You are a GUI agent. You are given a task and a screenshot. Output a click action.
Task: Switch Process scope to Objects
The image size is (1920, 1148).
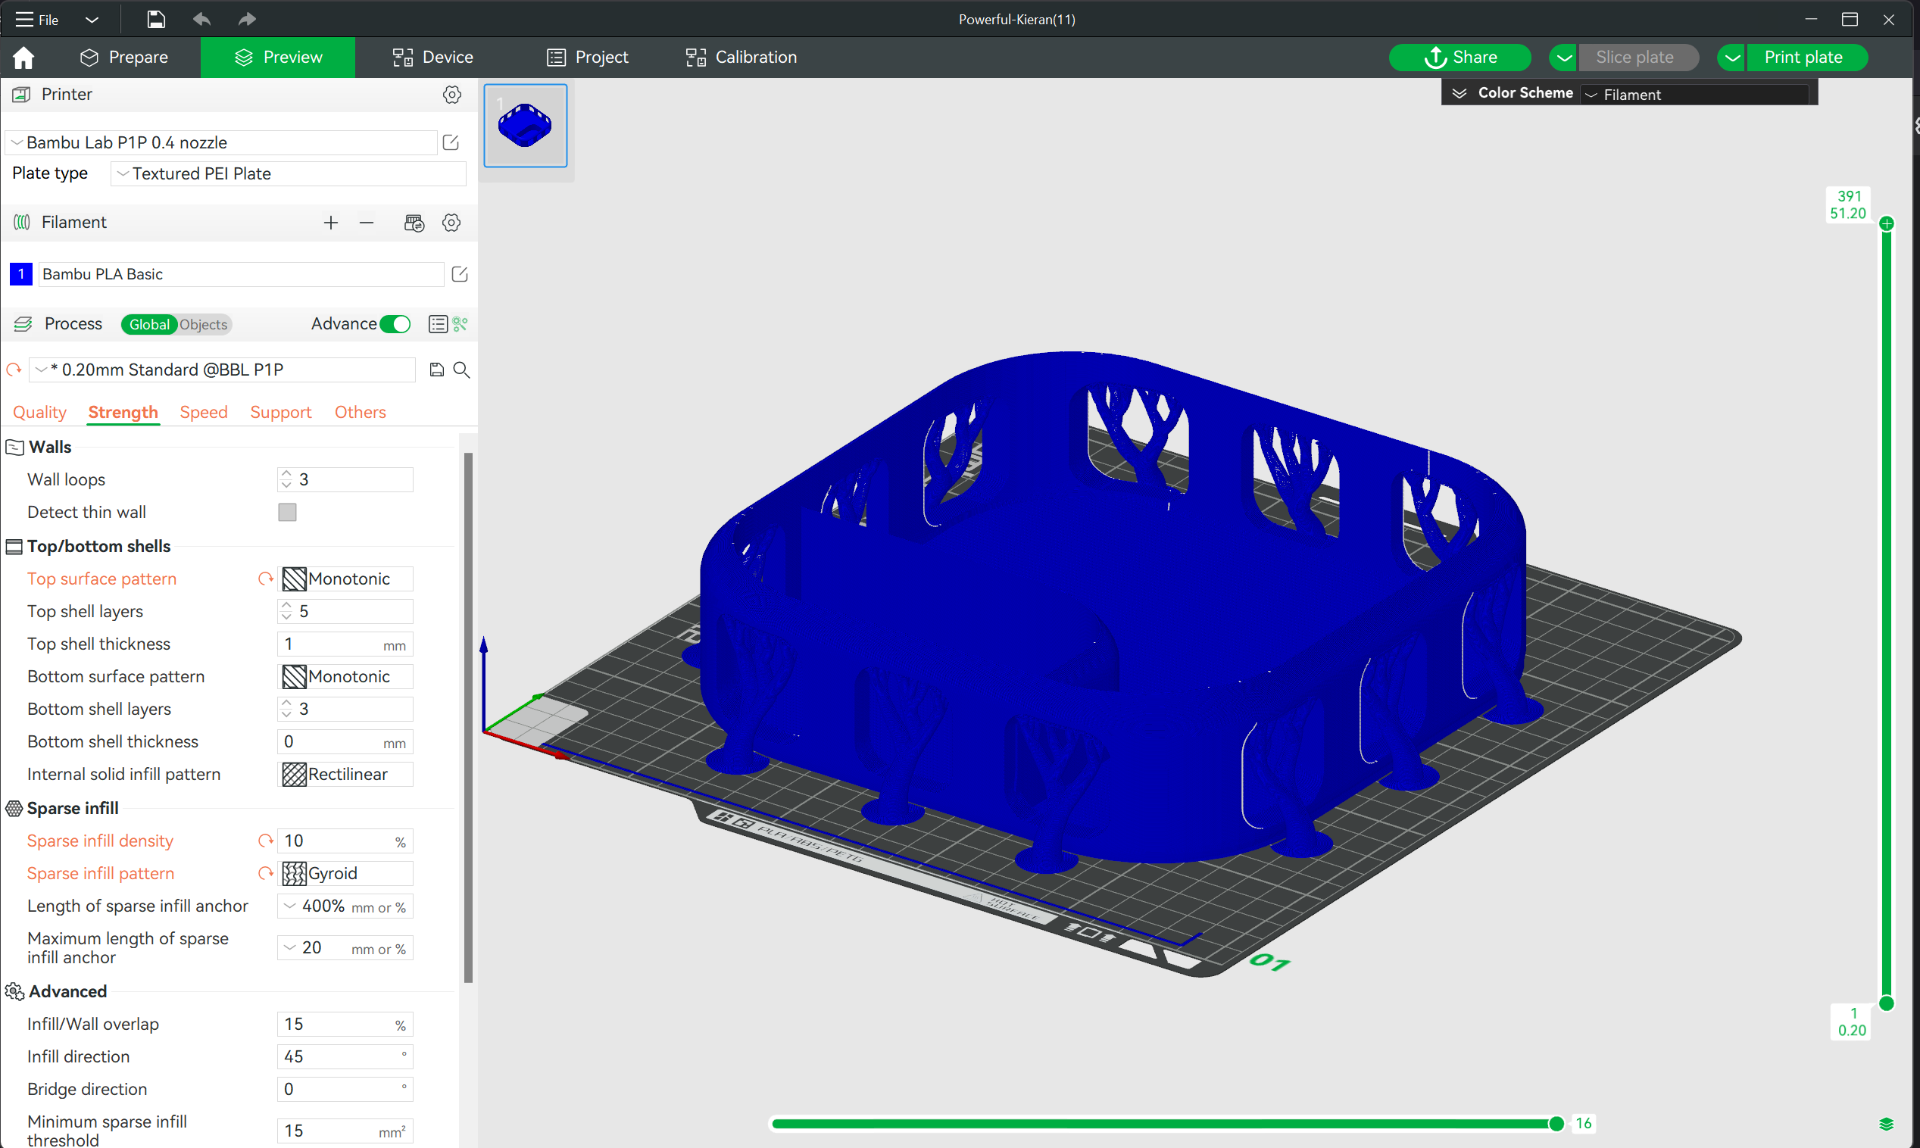204,324
